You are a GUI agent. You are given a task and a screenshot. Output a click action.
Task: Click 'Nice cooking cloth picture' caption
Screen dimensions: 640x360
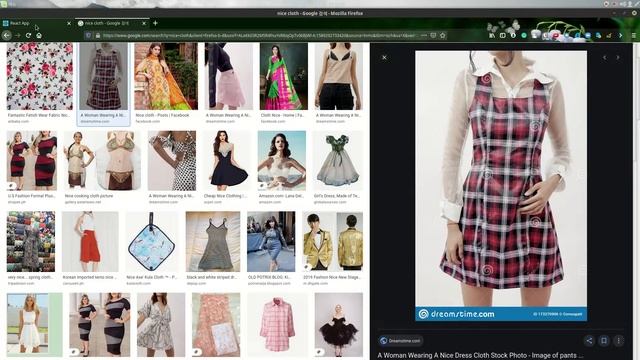coord(89,196)
